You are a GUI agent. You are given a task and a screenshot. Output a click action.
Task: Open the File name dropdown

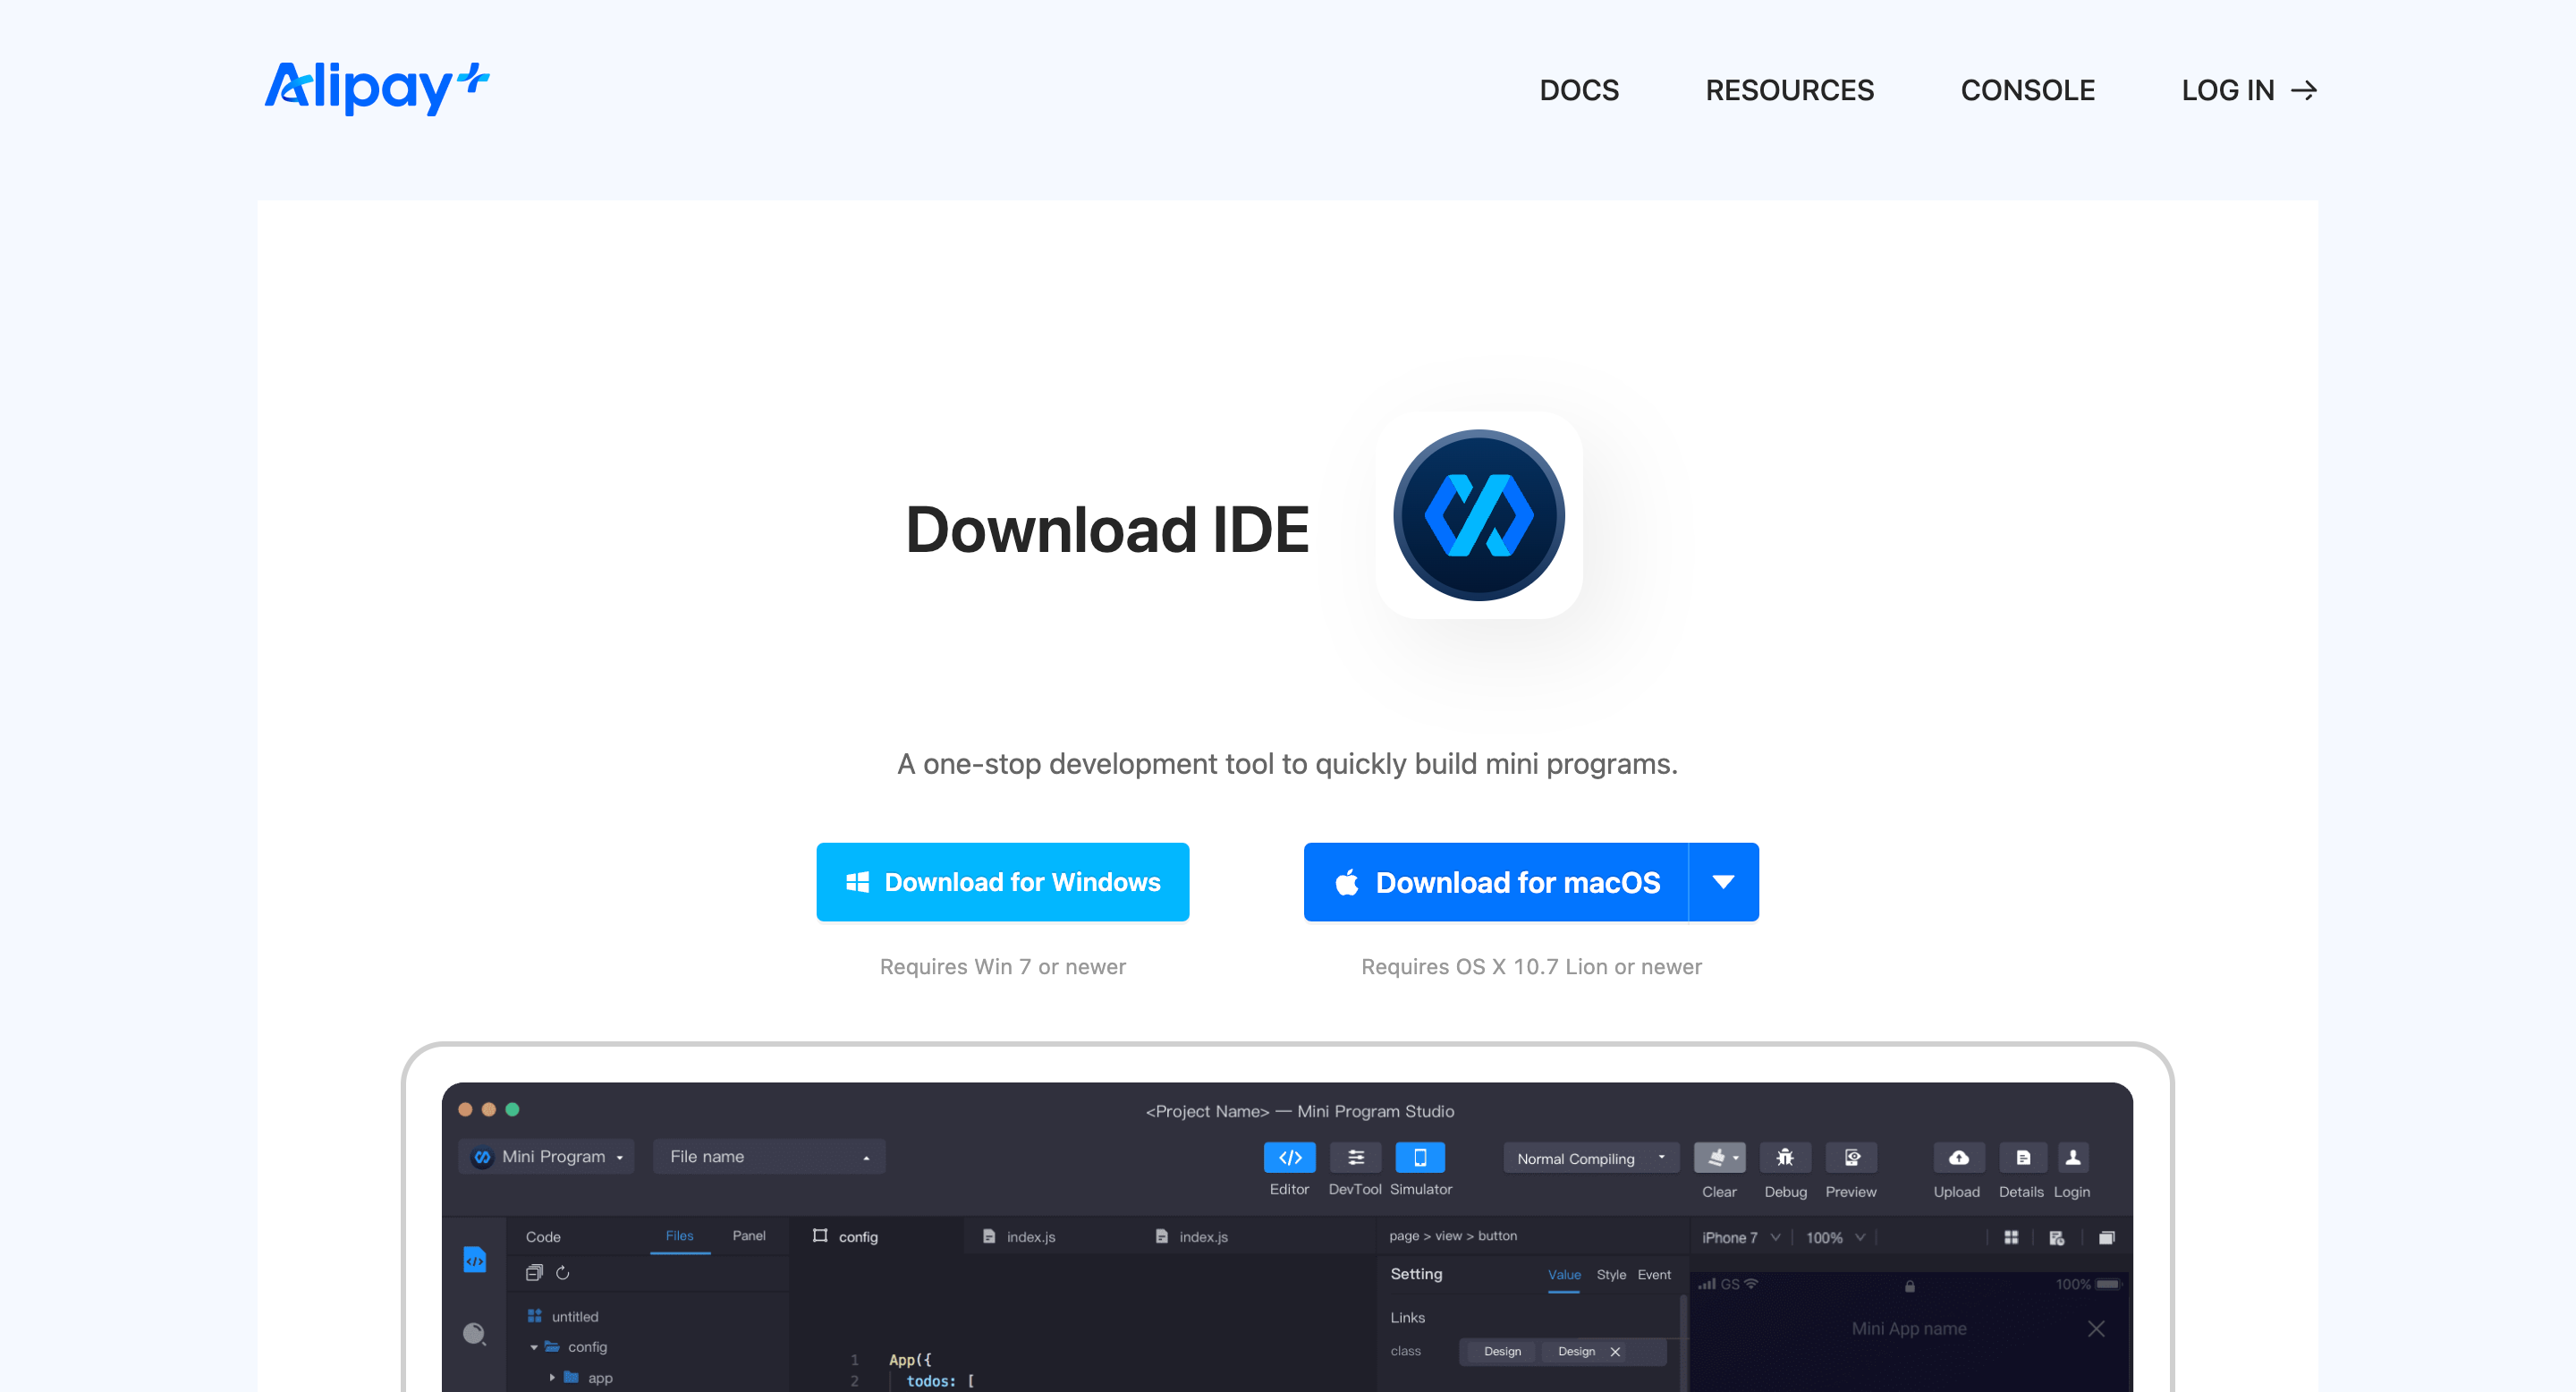[768, 1157]
